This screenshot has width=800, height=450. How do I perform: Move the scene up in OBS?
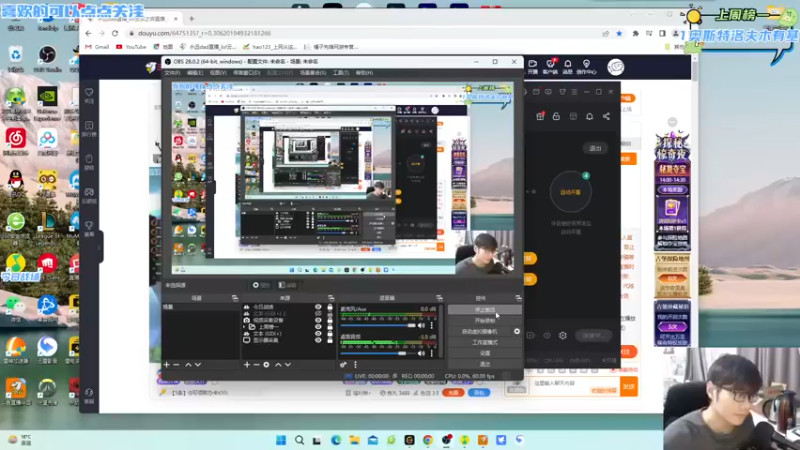(188, 365)
